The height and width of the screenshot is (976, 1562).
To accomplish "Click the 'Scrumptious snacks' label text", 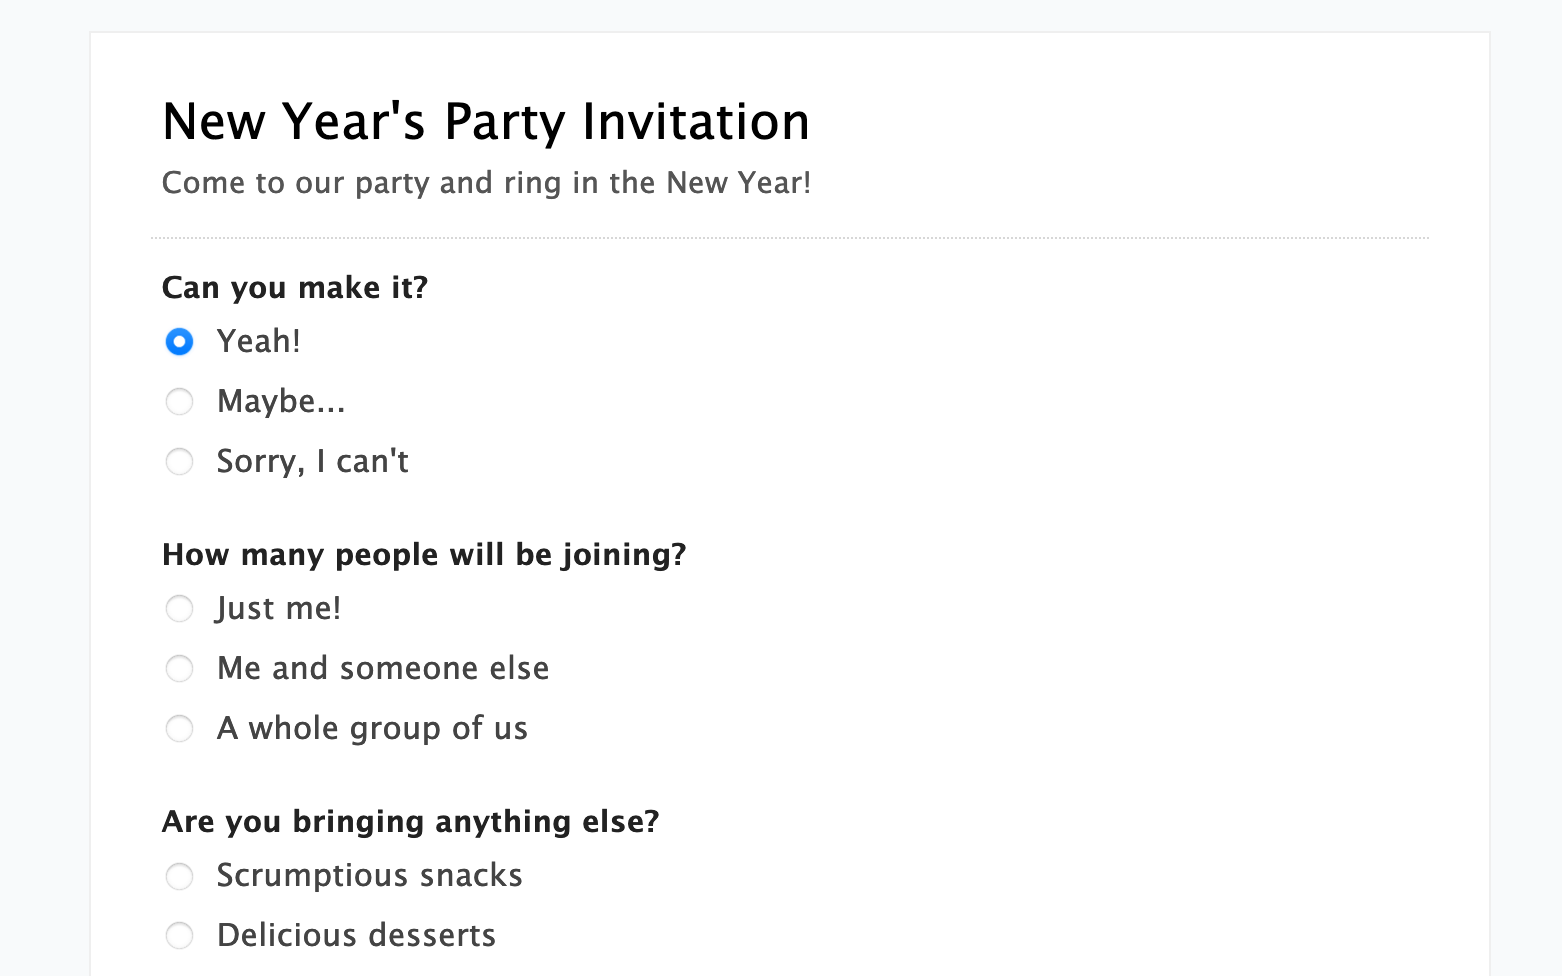I will tap(369, 875).
